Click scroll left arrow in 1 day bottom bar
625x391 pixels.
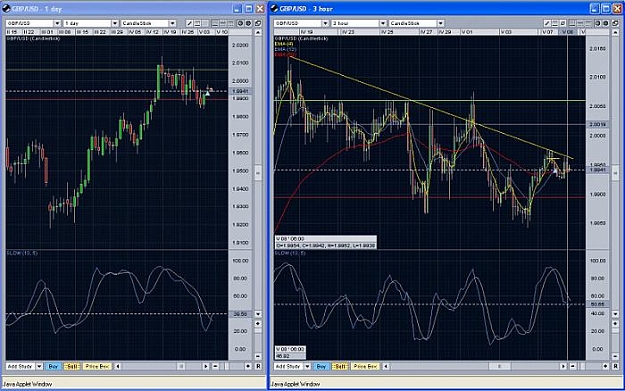point(118,366)
